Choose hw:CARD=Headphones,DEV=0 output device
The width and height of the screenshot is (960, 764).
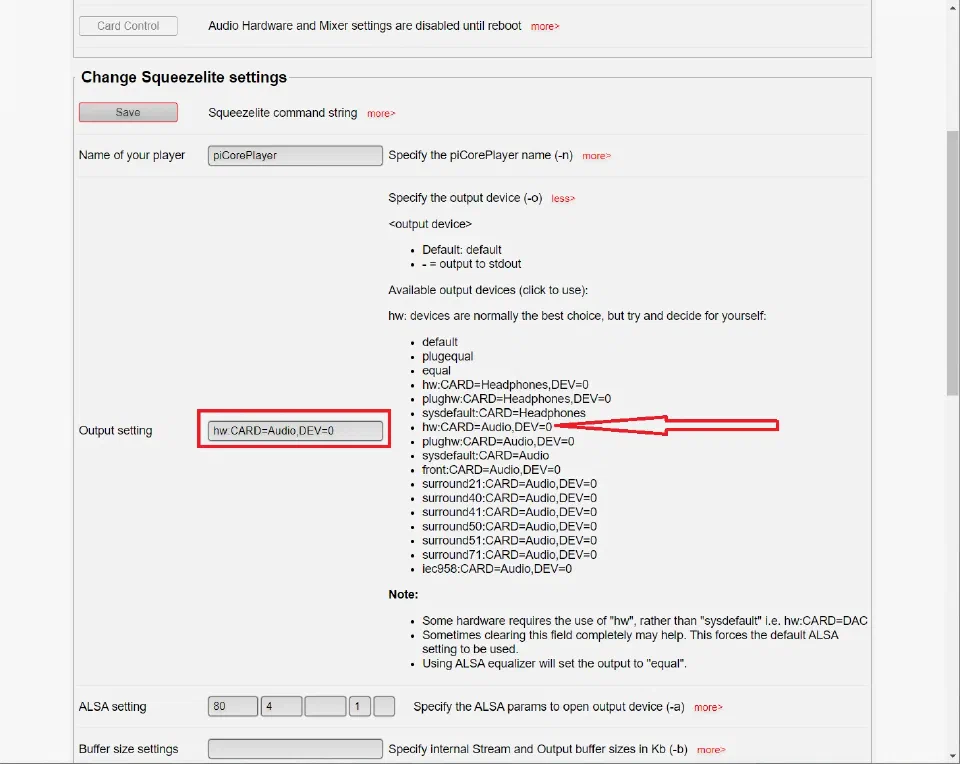pos(505,384)
